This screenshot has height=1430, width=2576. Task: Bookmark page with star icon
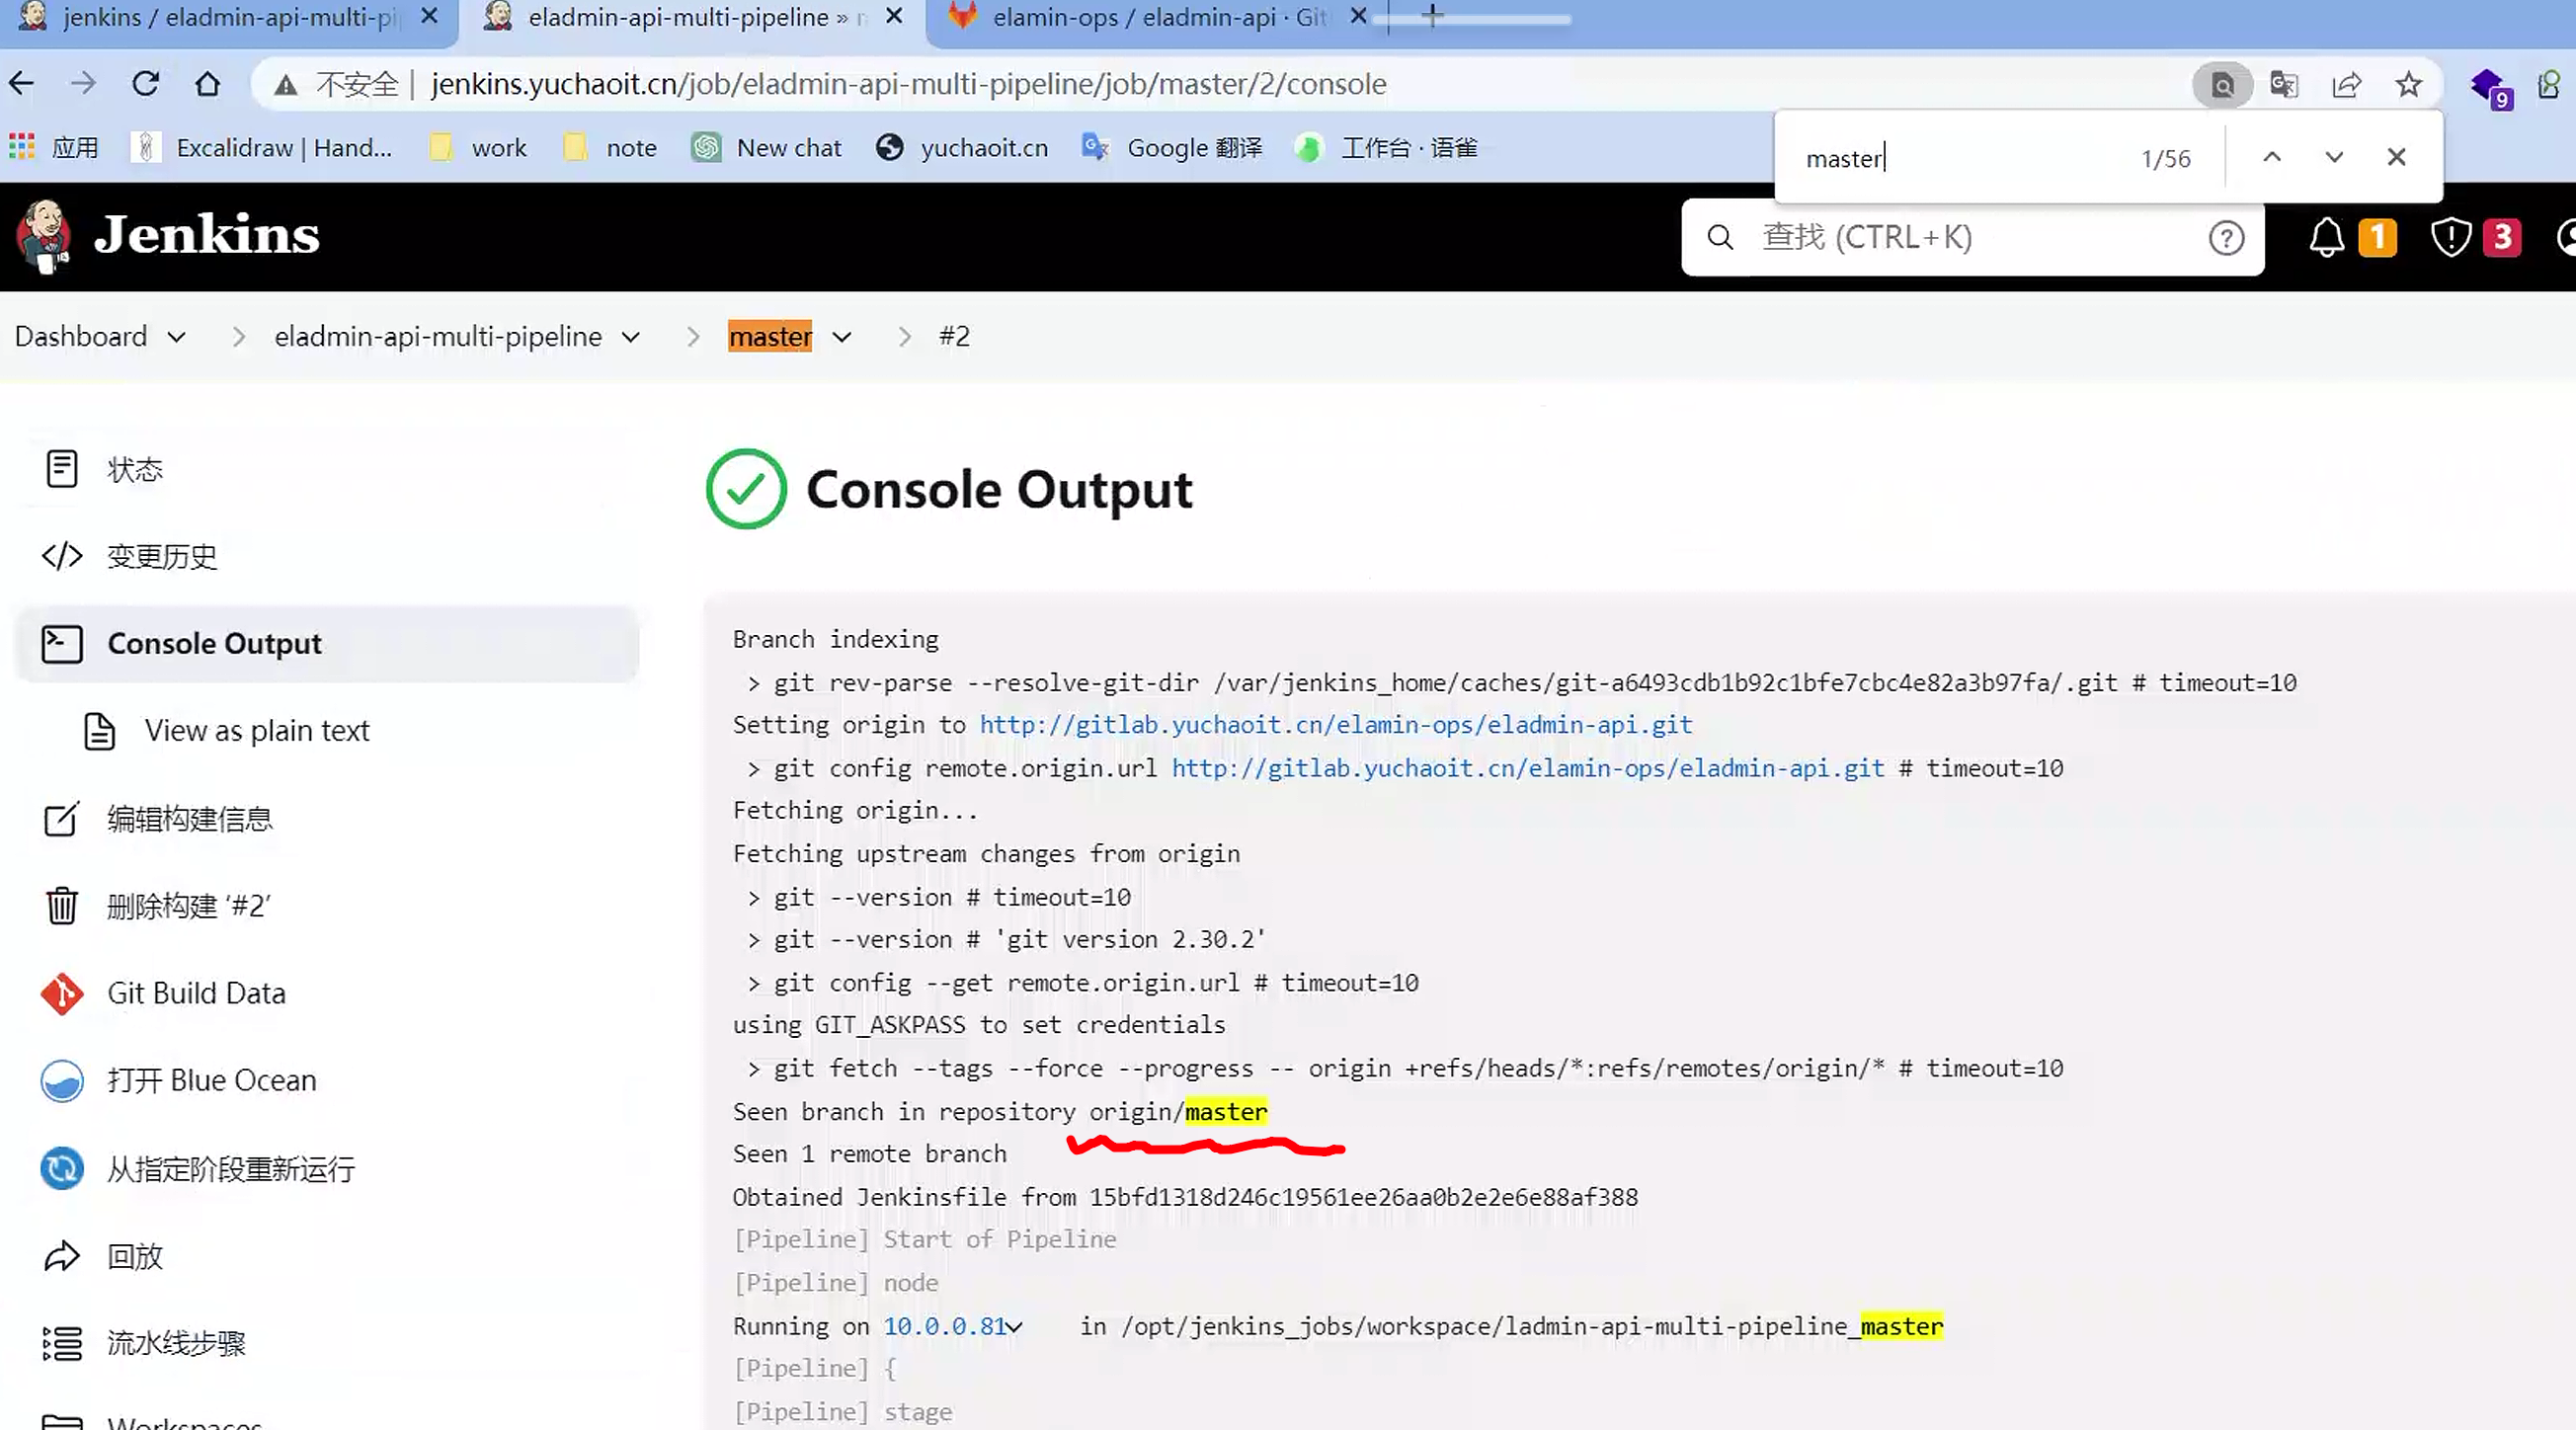click(x=2409, y=84)
